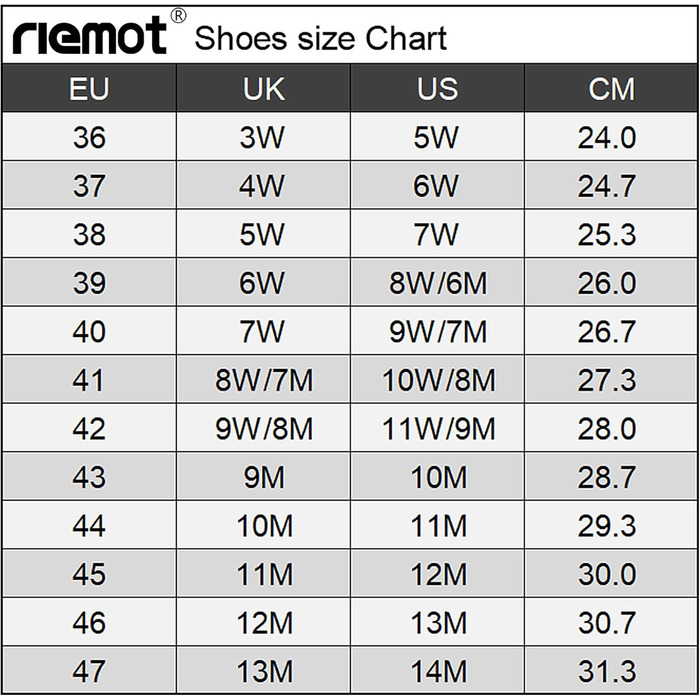The width and height of the screenshot is (700, 700).
Task: Click the registered trademark symbol
Action: (x=178, y=16)
